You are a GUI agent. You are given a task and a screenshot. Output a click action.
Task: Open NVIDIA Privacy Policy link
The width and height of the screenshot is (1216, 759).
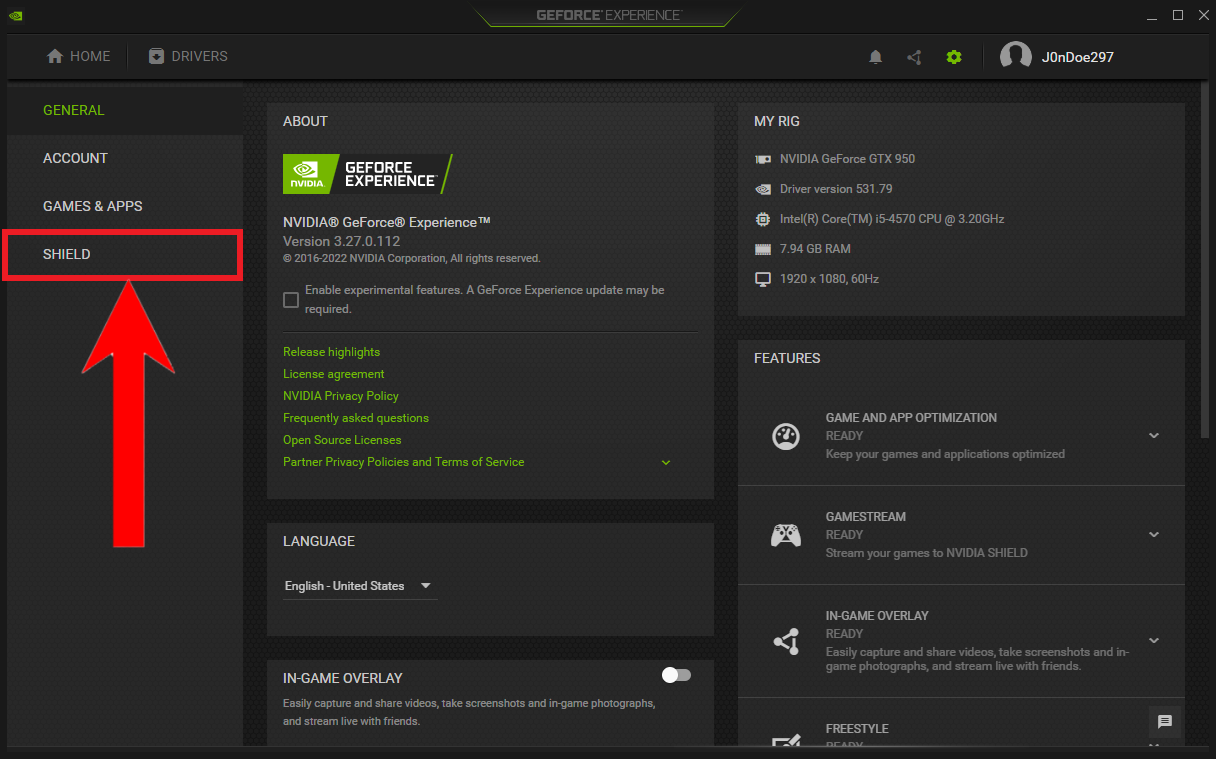340,396
